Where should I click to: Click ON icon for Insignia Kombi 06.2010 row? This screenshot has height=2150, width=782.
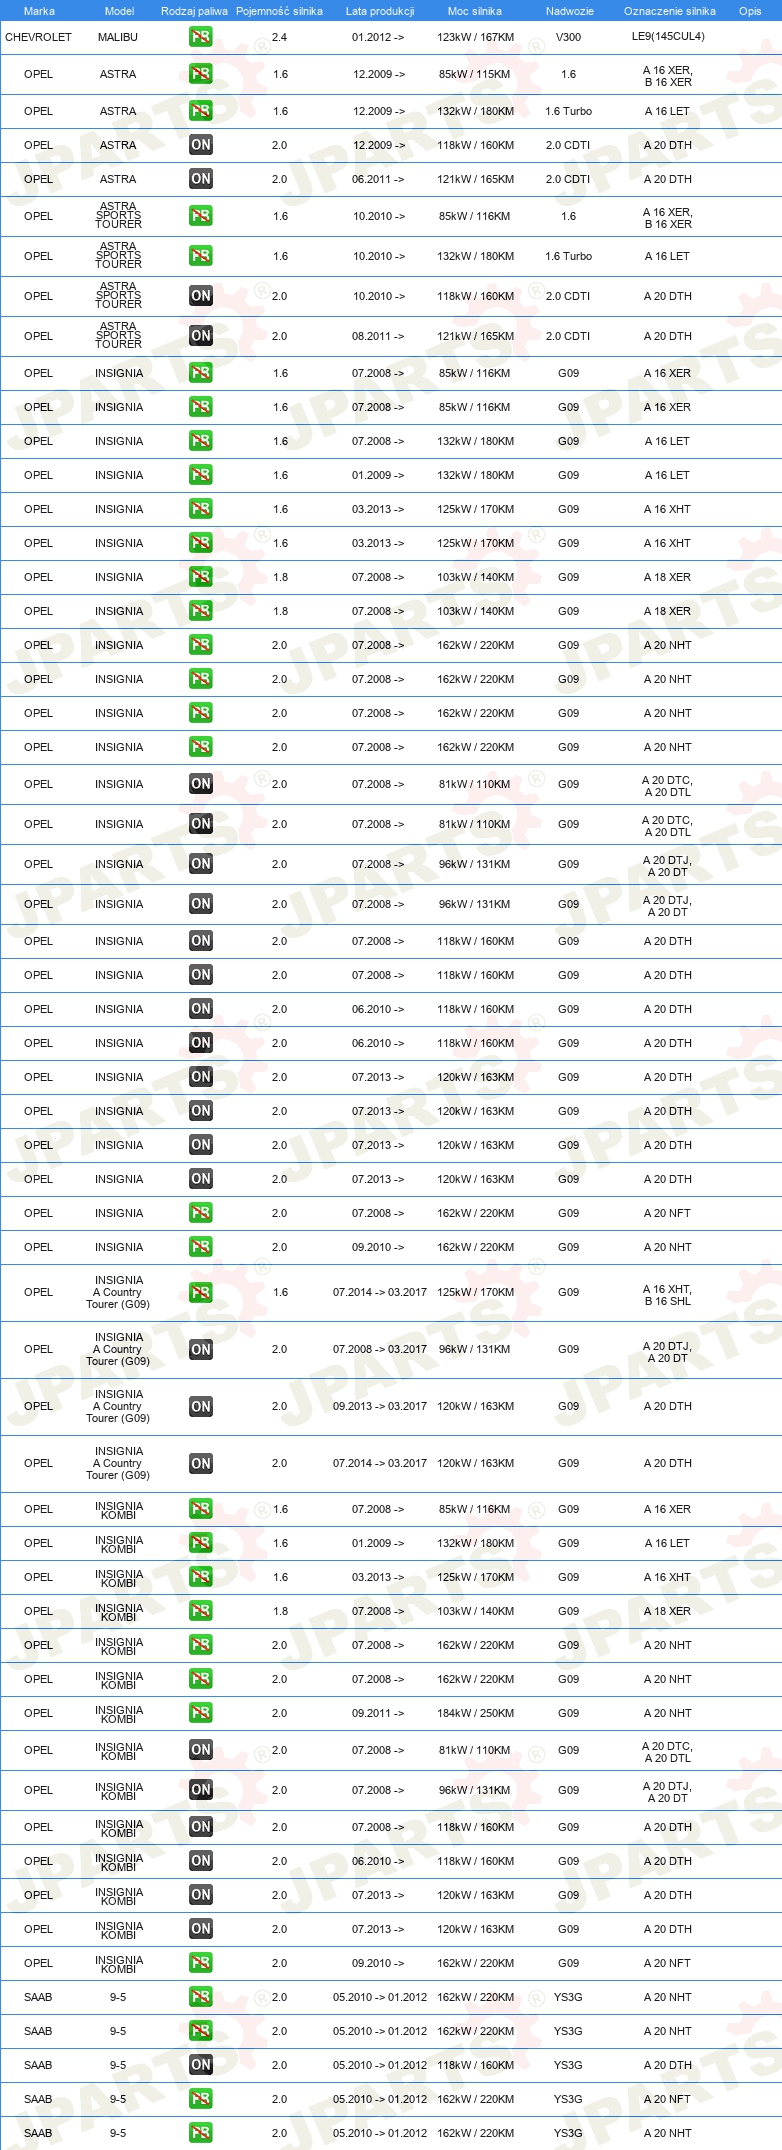pyautogui.click(x=200, y=1861)
